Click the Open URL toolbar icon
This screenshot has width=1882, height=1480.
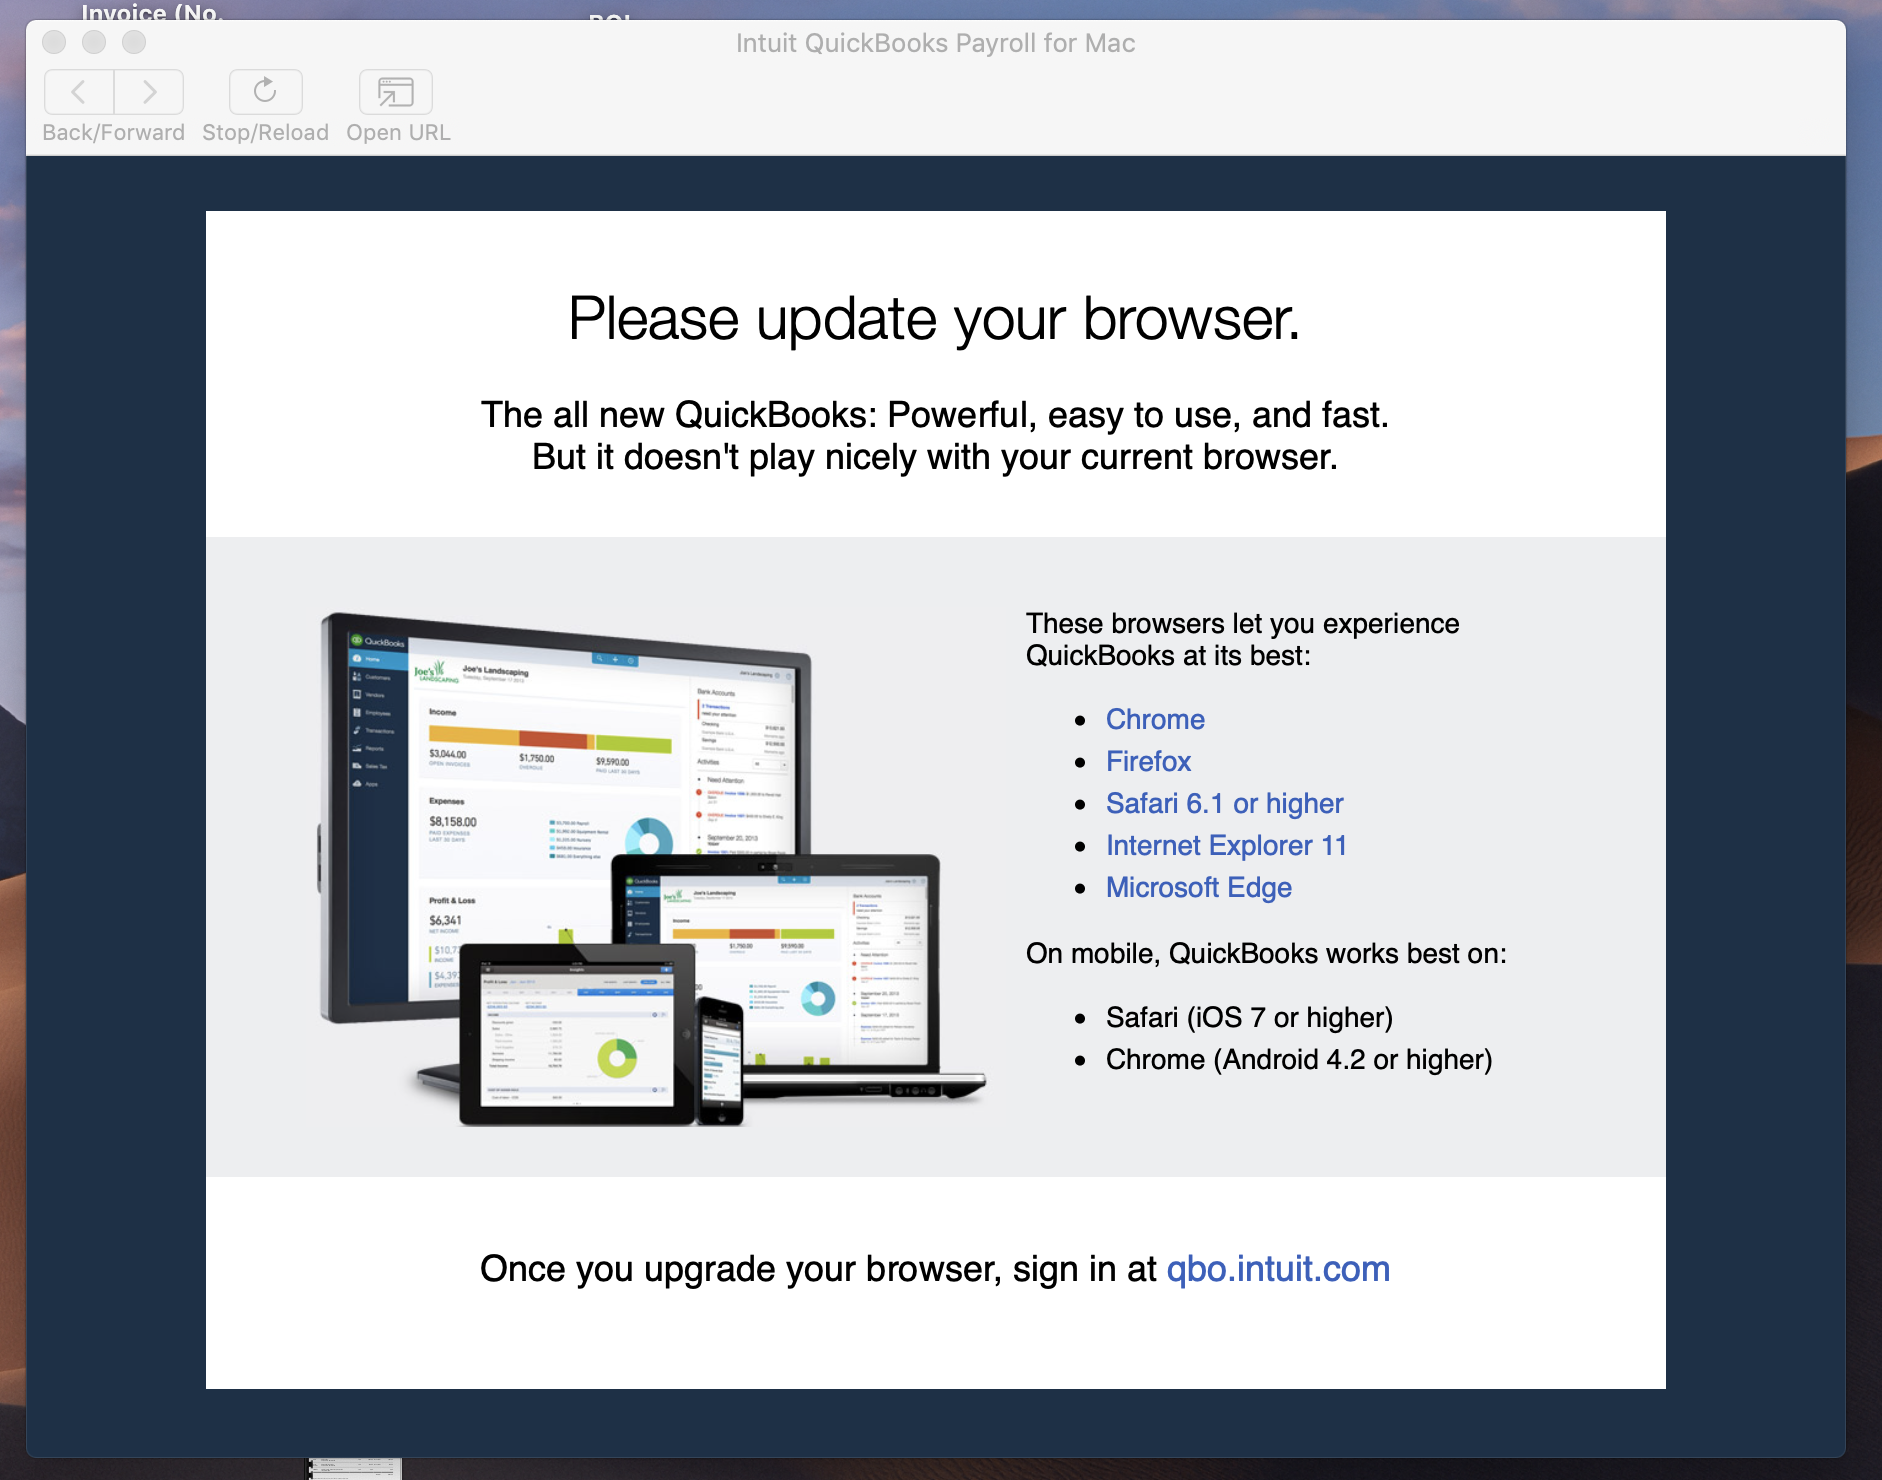click(394, 92)
